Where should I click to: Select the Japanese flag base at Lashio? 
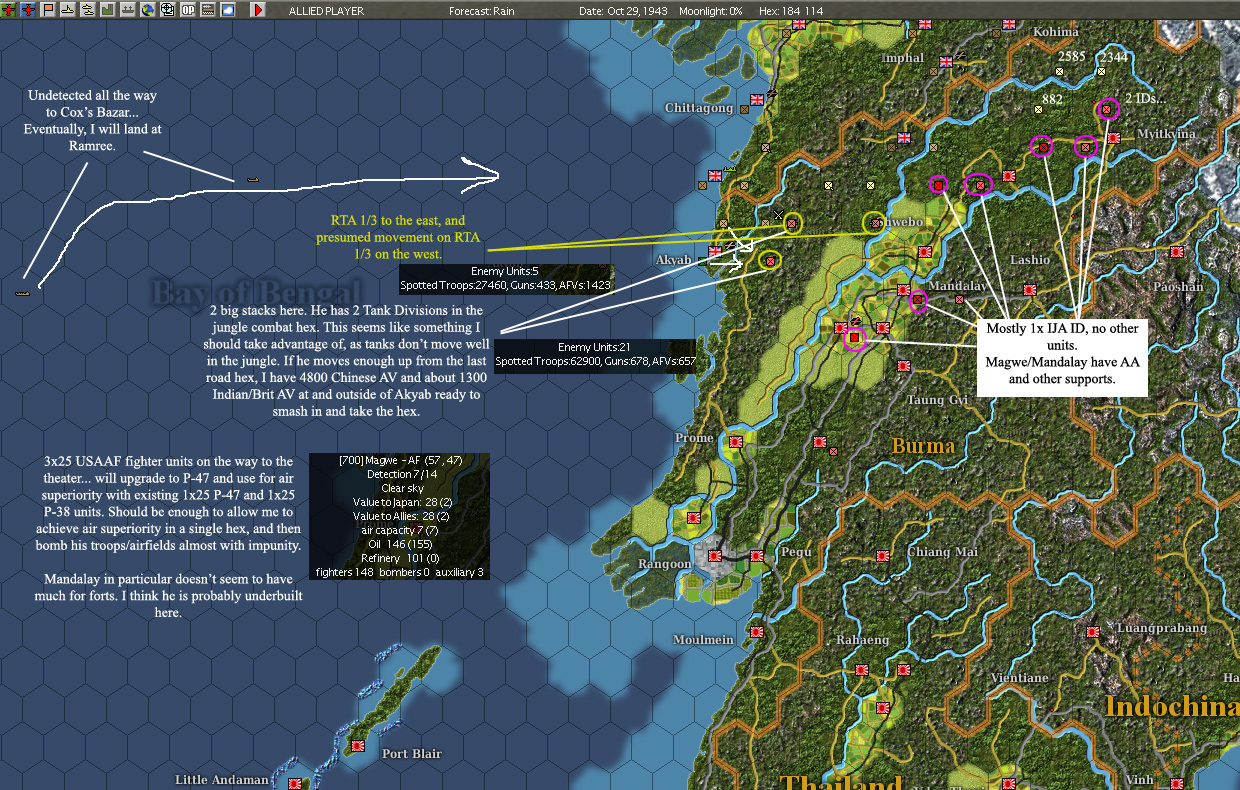1030,289
